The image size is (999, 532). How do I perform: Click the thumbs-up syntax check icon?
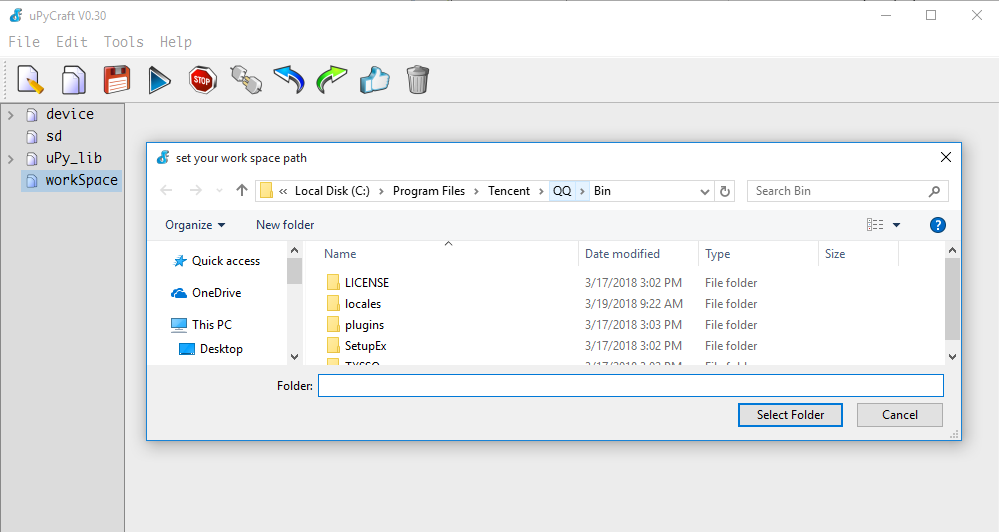[x=375, y=80]
